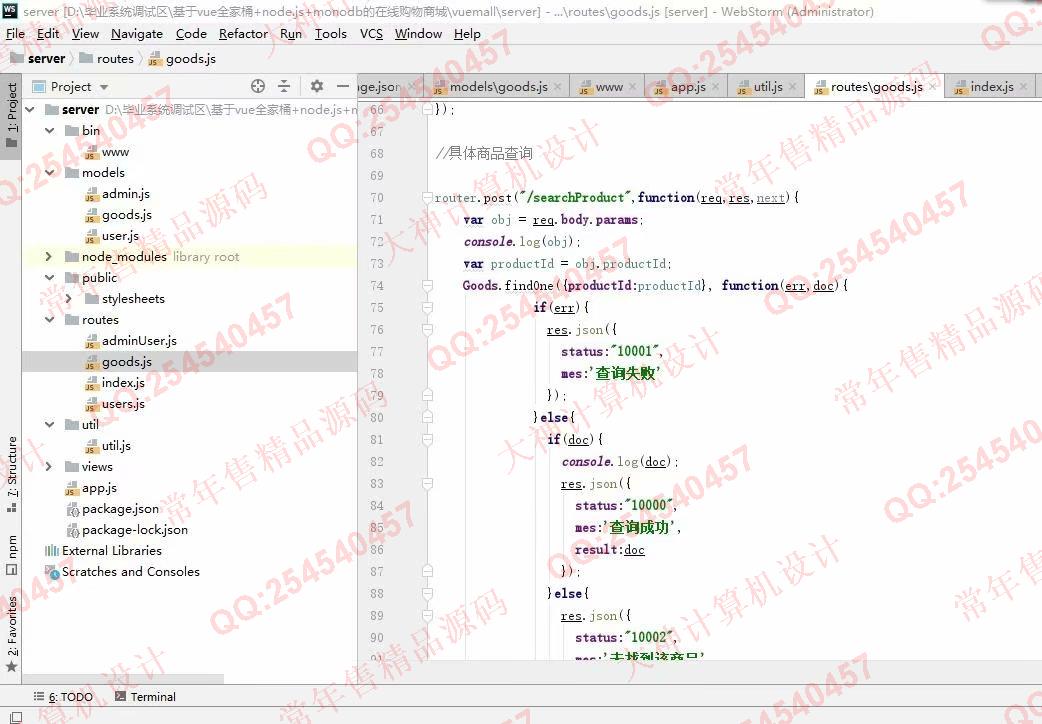Expand the stylesheets folder
The image size is (1042, 724).
(x=68, y=299)
